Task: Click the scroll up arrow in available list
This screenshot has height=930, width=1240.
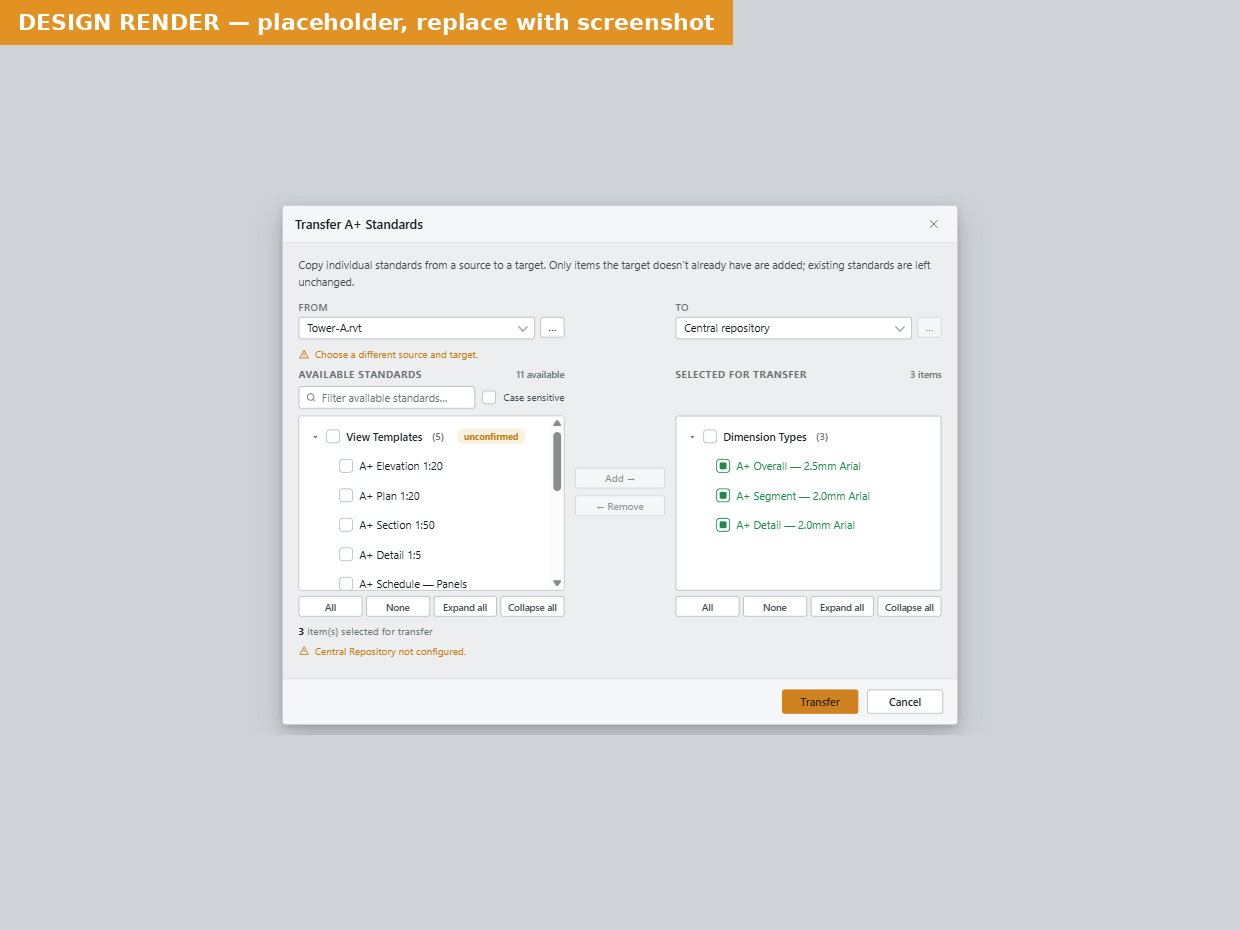Action: [557, 423]
